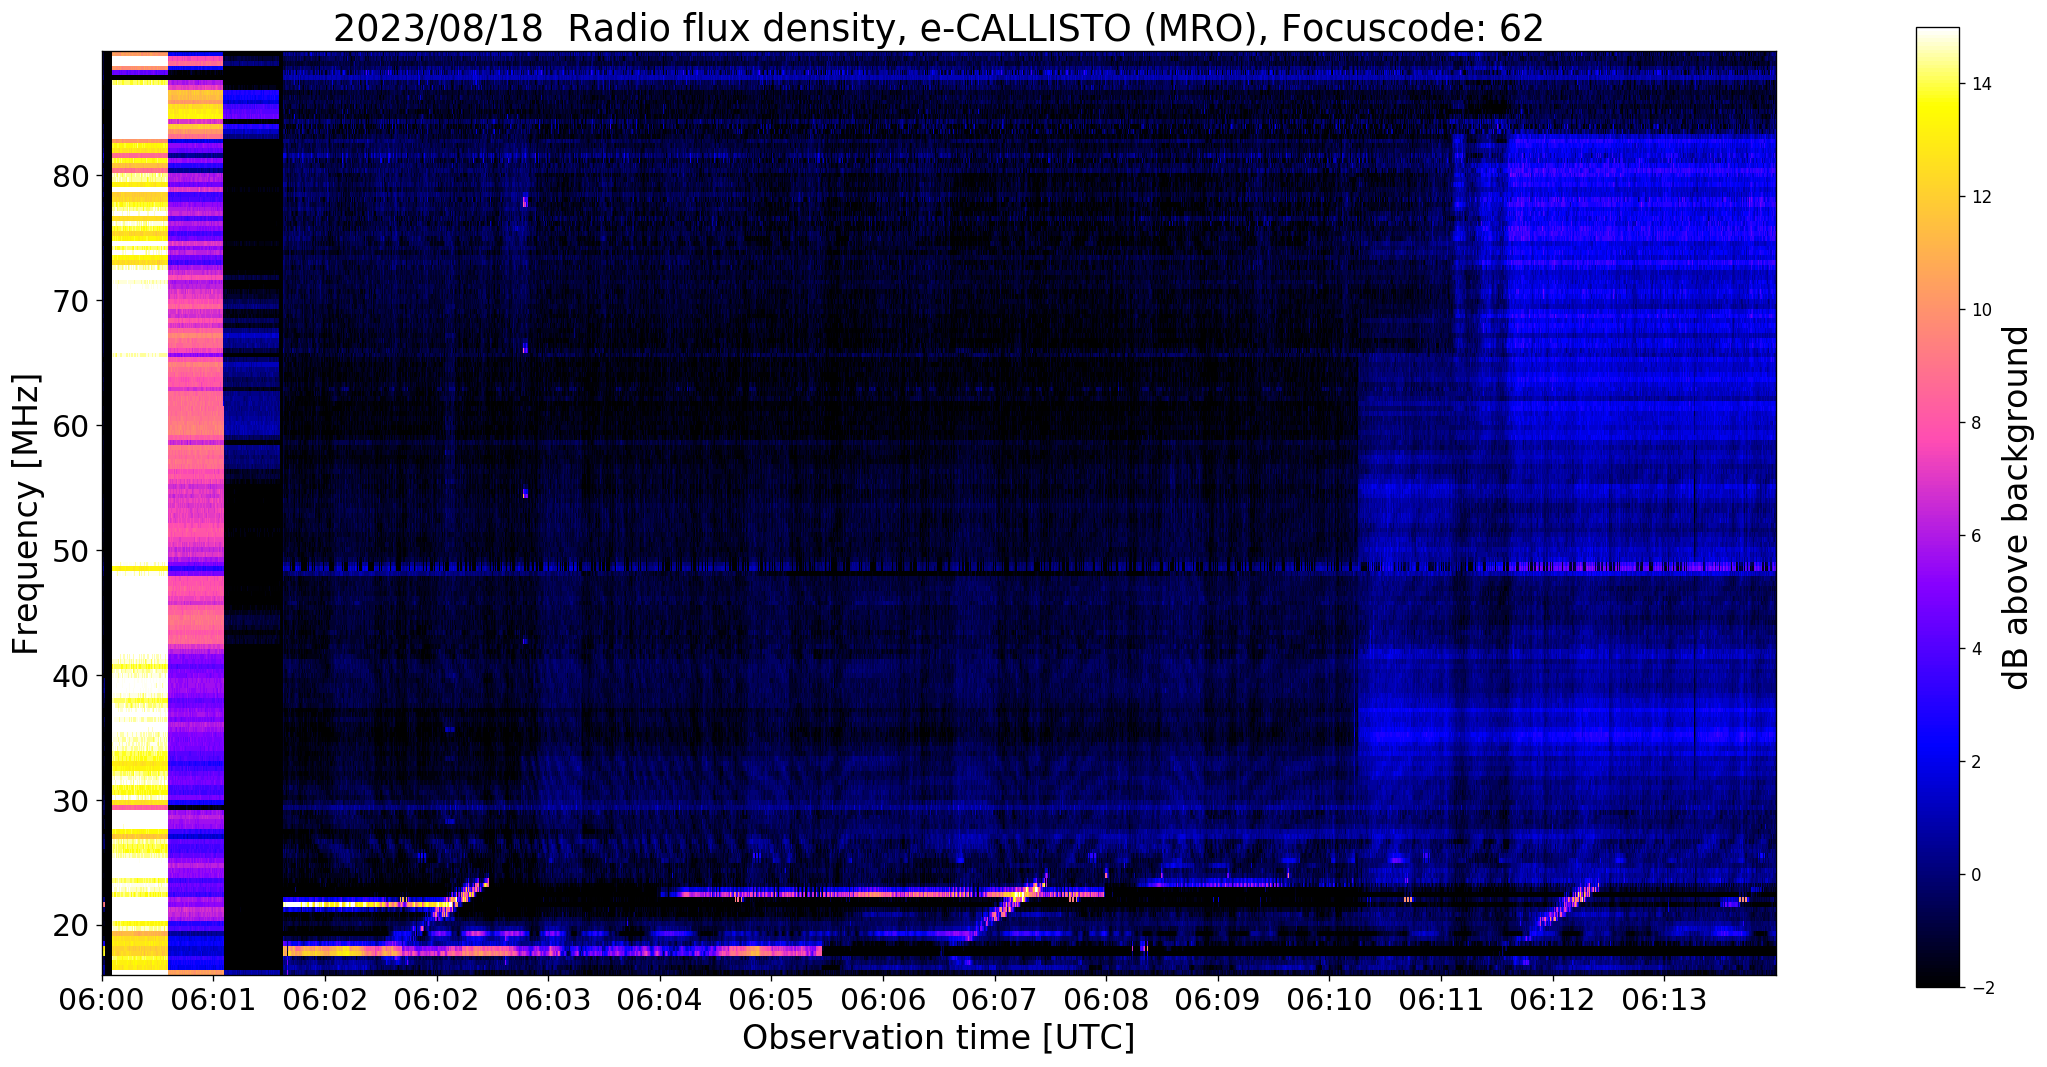Viewport: 2047px width, 1067px height.
Task: Click the 20 tick on frequency axis
Action: [71, 926]
